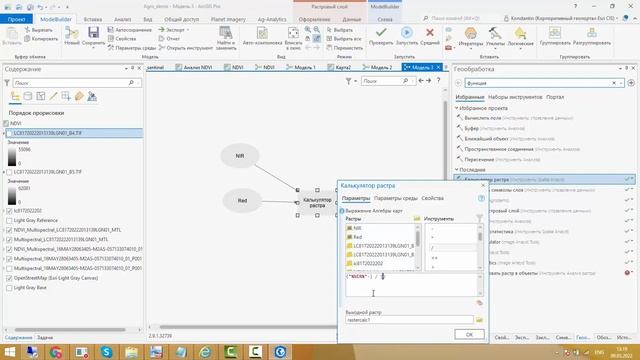This screenshot has height=360, width=640.
Task: Open Буфер tool in favorites
Action: tap(471, 128)
